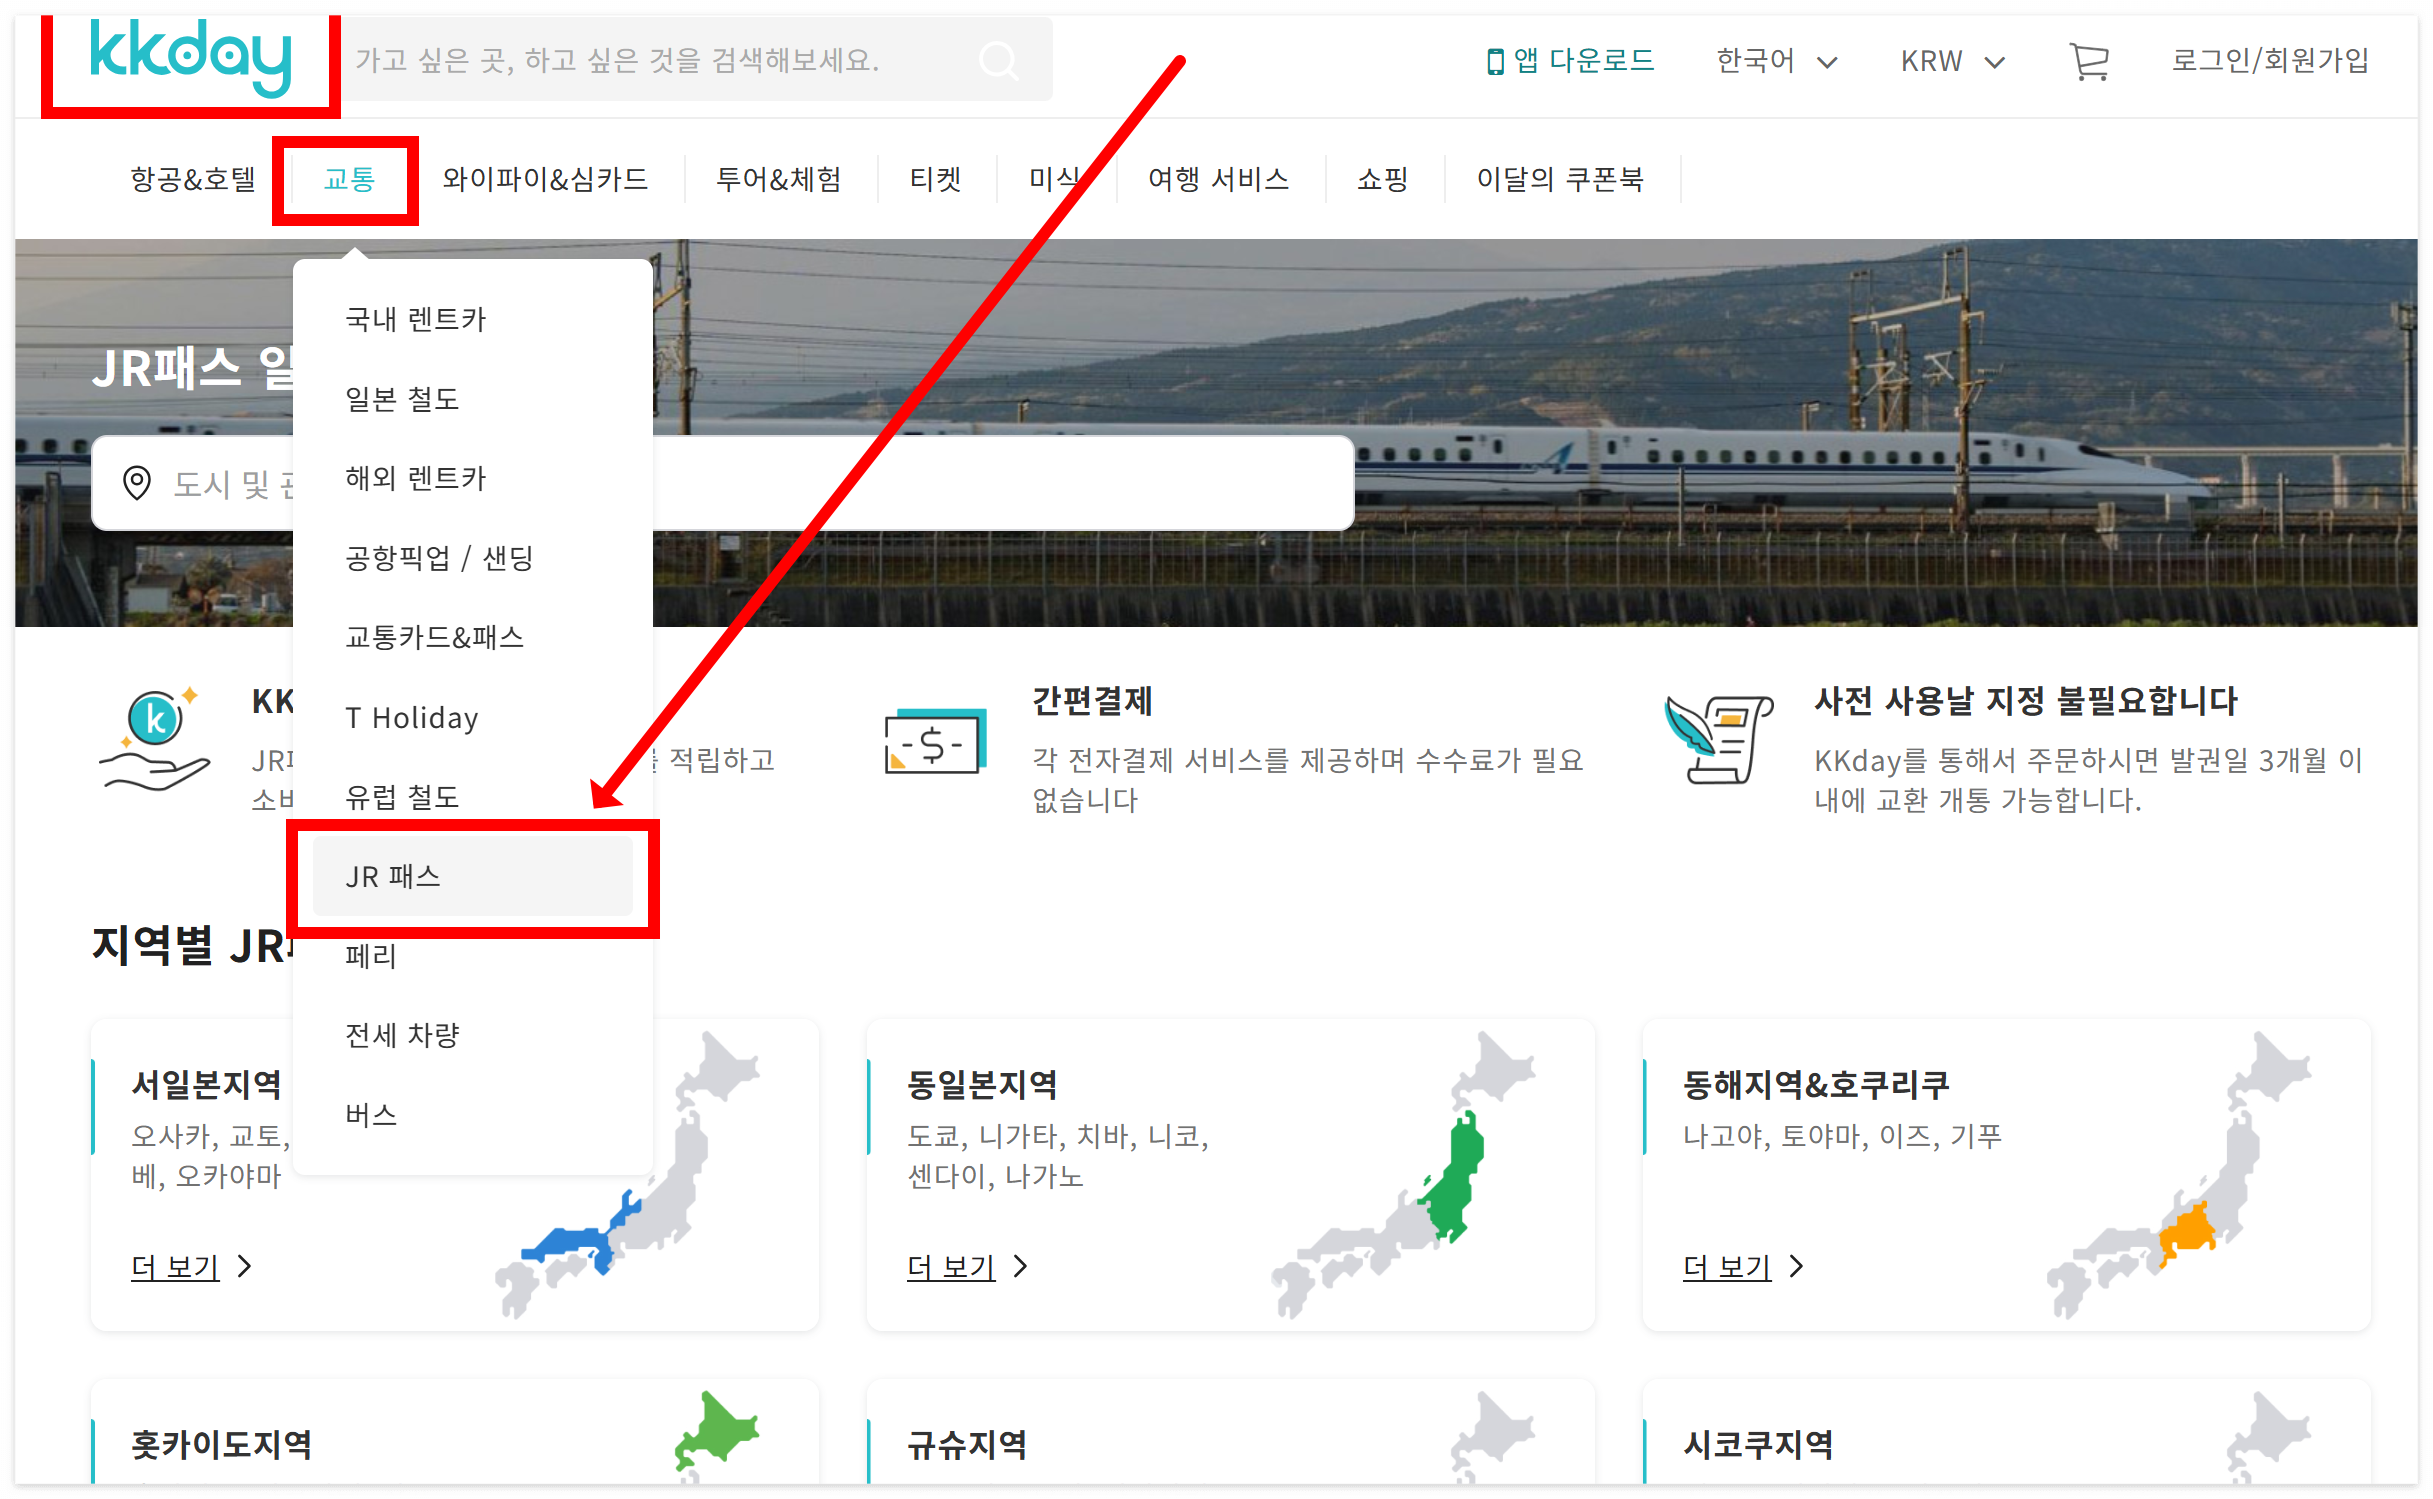Viewport: 2433px width, 1499px height.
Task: Select 유럽 철도 from dropdown
Action: [x=472, y=797]
